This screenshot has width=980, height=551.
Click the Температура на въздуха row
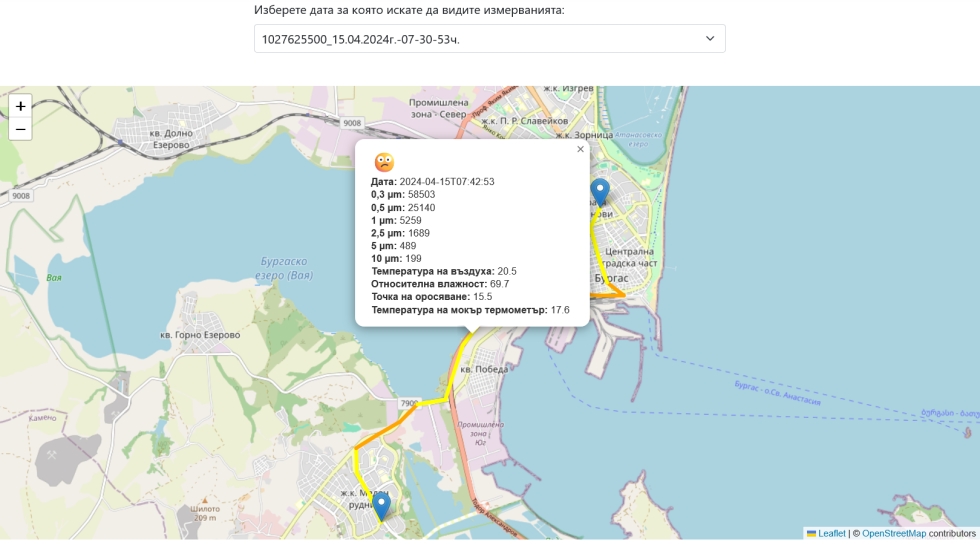pyautogui.click(x=444, y=271)
